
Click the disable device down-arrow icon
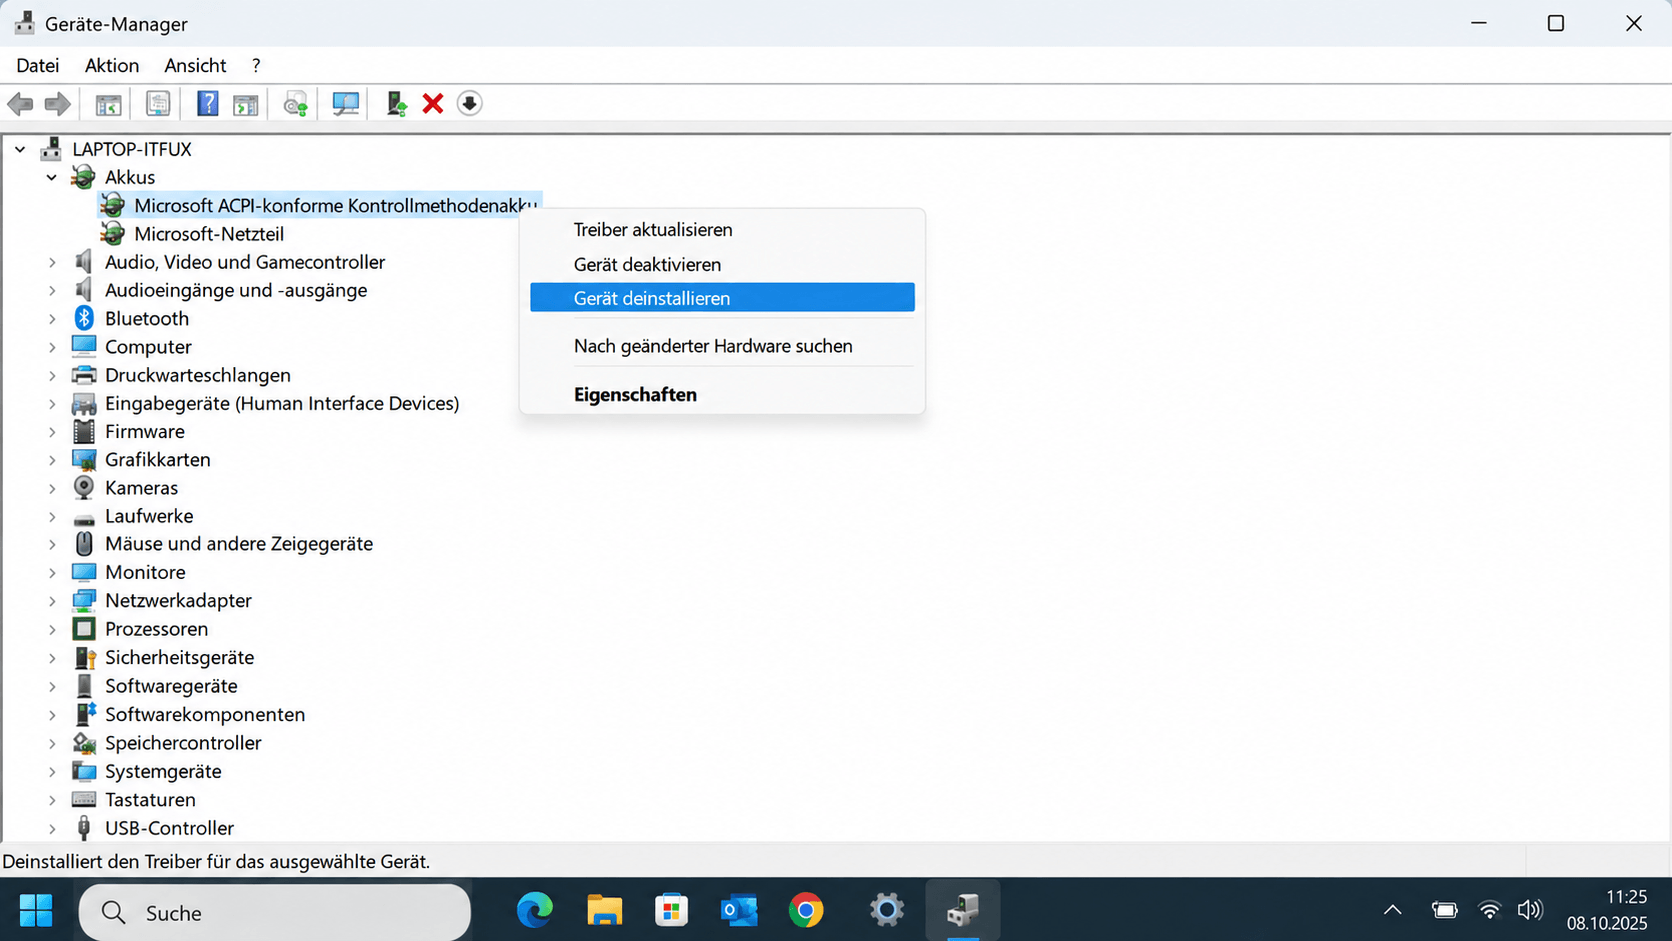469,103
